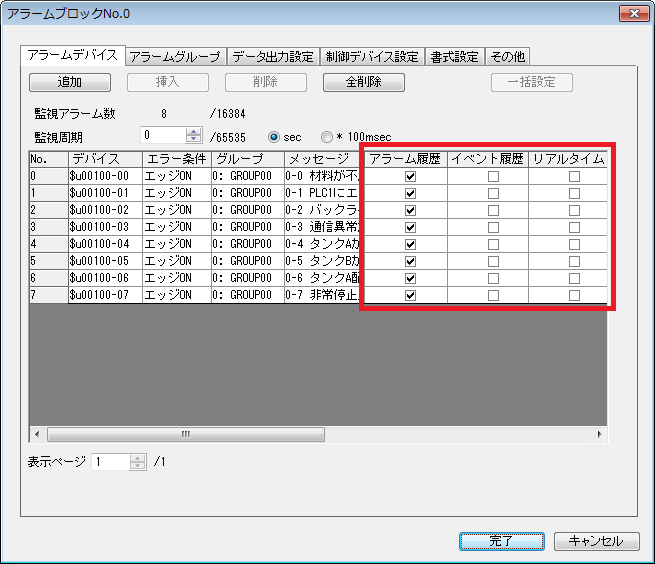Uncheck アラーム履歴 for row 0
Viewport: 655px width, 564px height.
coord(410,176)
